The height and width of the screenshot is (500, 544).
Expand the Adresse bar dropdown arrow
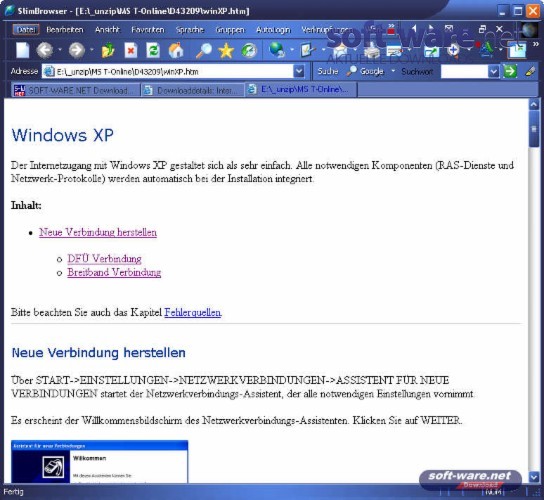point(299,71)
